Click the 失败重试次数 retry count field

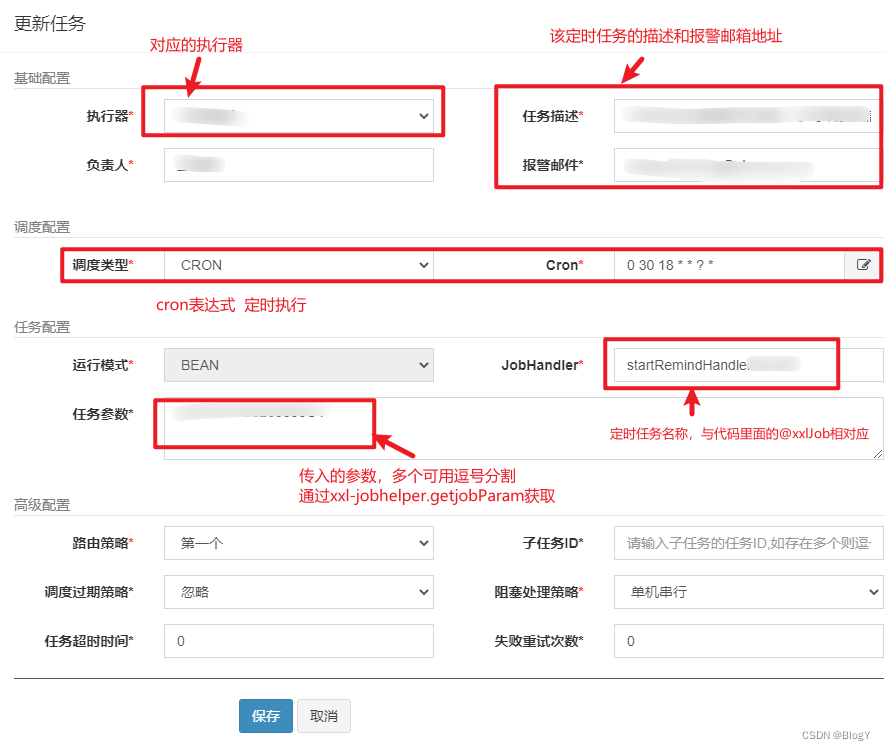tap(747, 641)
